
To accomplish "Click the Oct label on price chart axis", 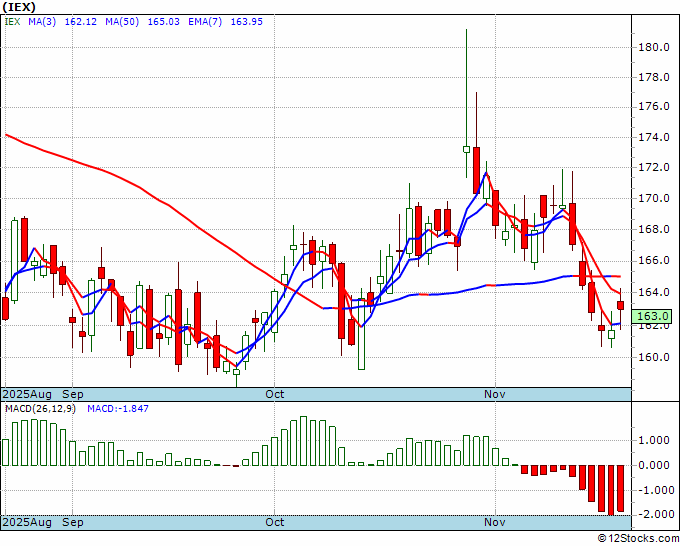I will (x=275, y=394).
